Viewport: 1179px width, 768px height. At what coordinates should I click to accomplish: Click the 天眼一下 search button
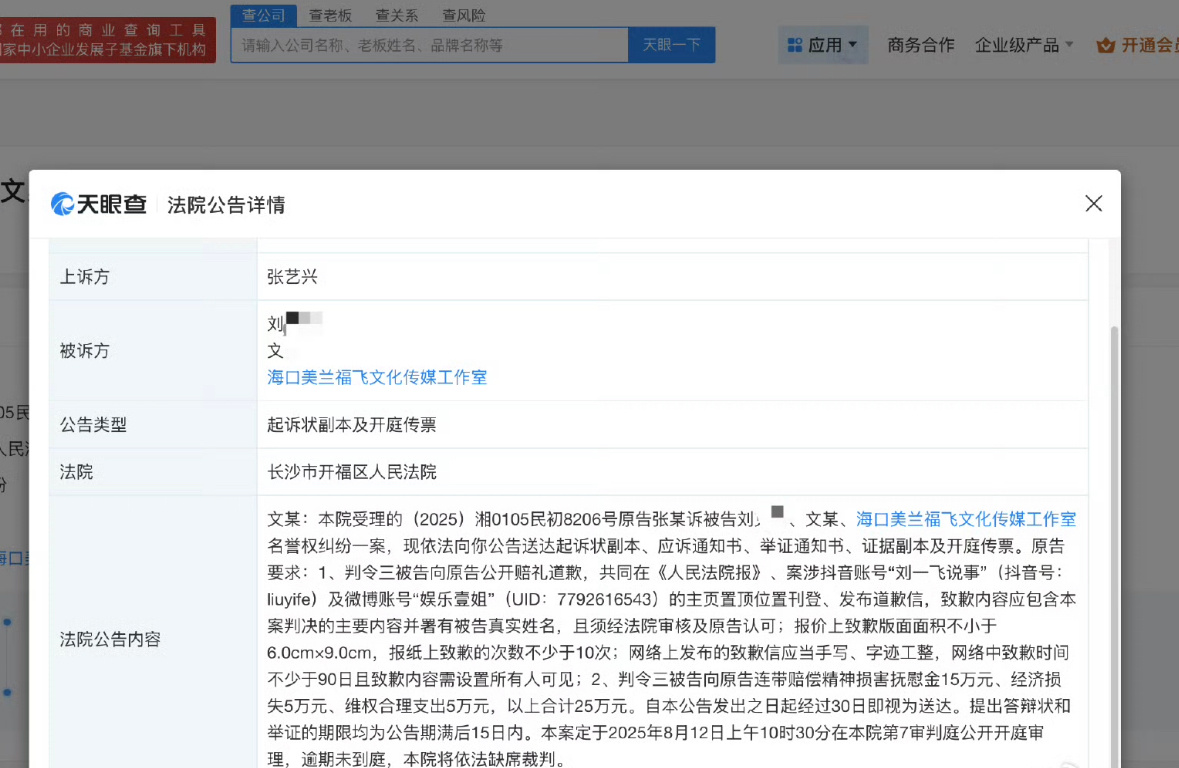(x=671, y=45)
